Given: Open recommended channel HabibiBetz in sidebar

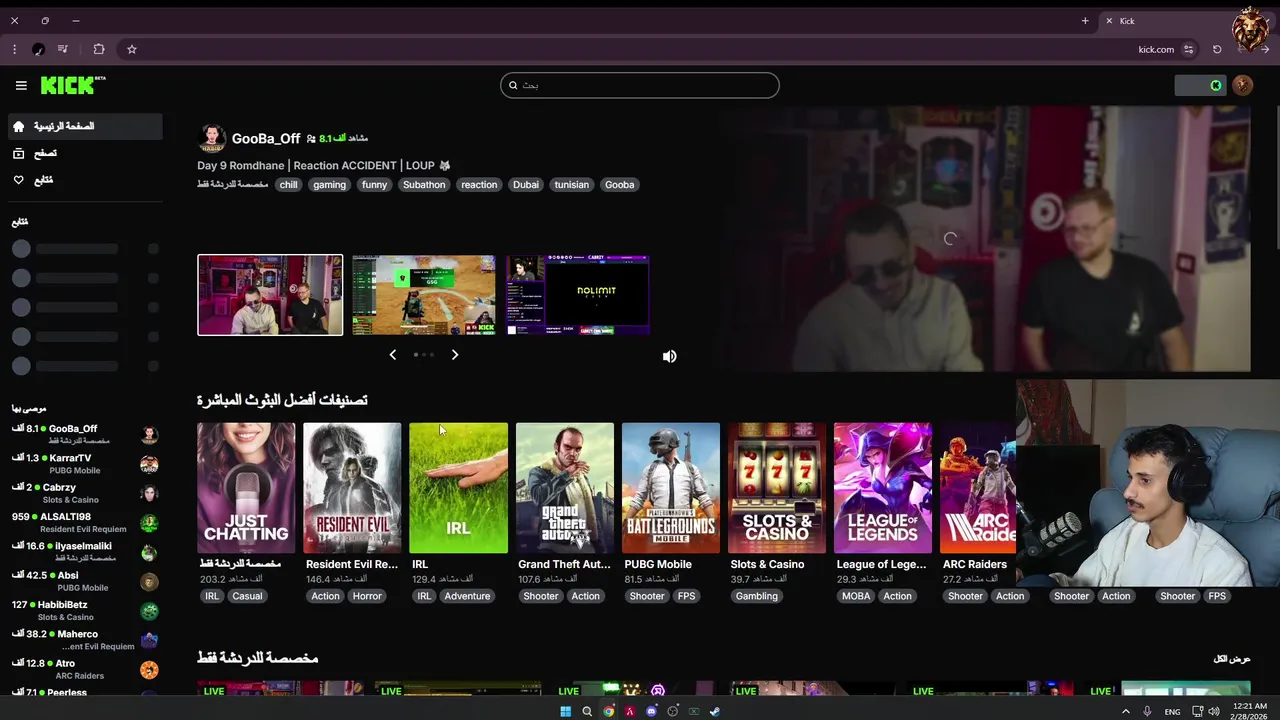Looking at the screenshot, I should coord(85,610).
